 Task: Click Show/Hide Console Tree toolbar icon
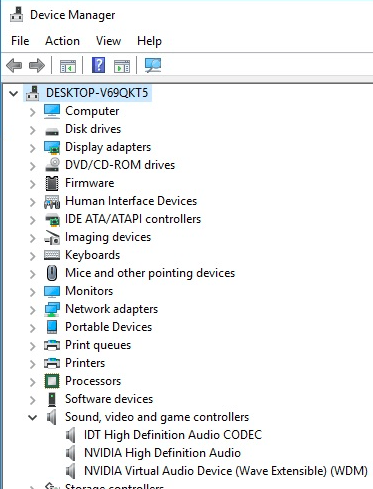click(x=68, y=66)
